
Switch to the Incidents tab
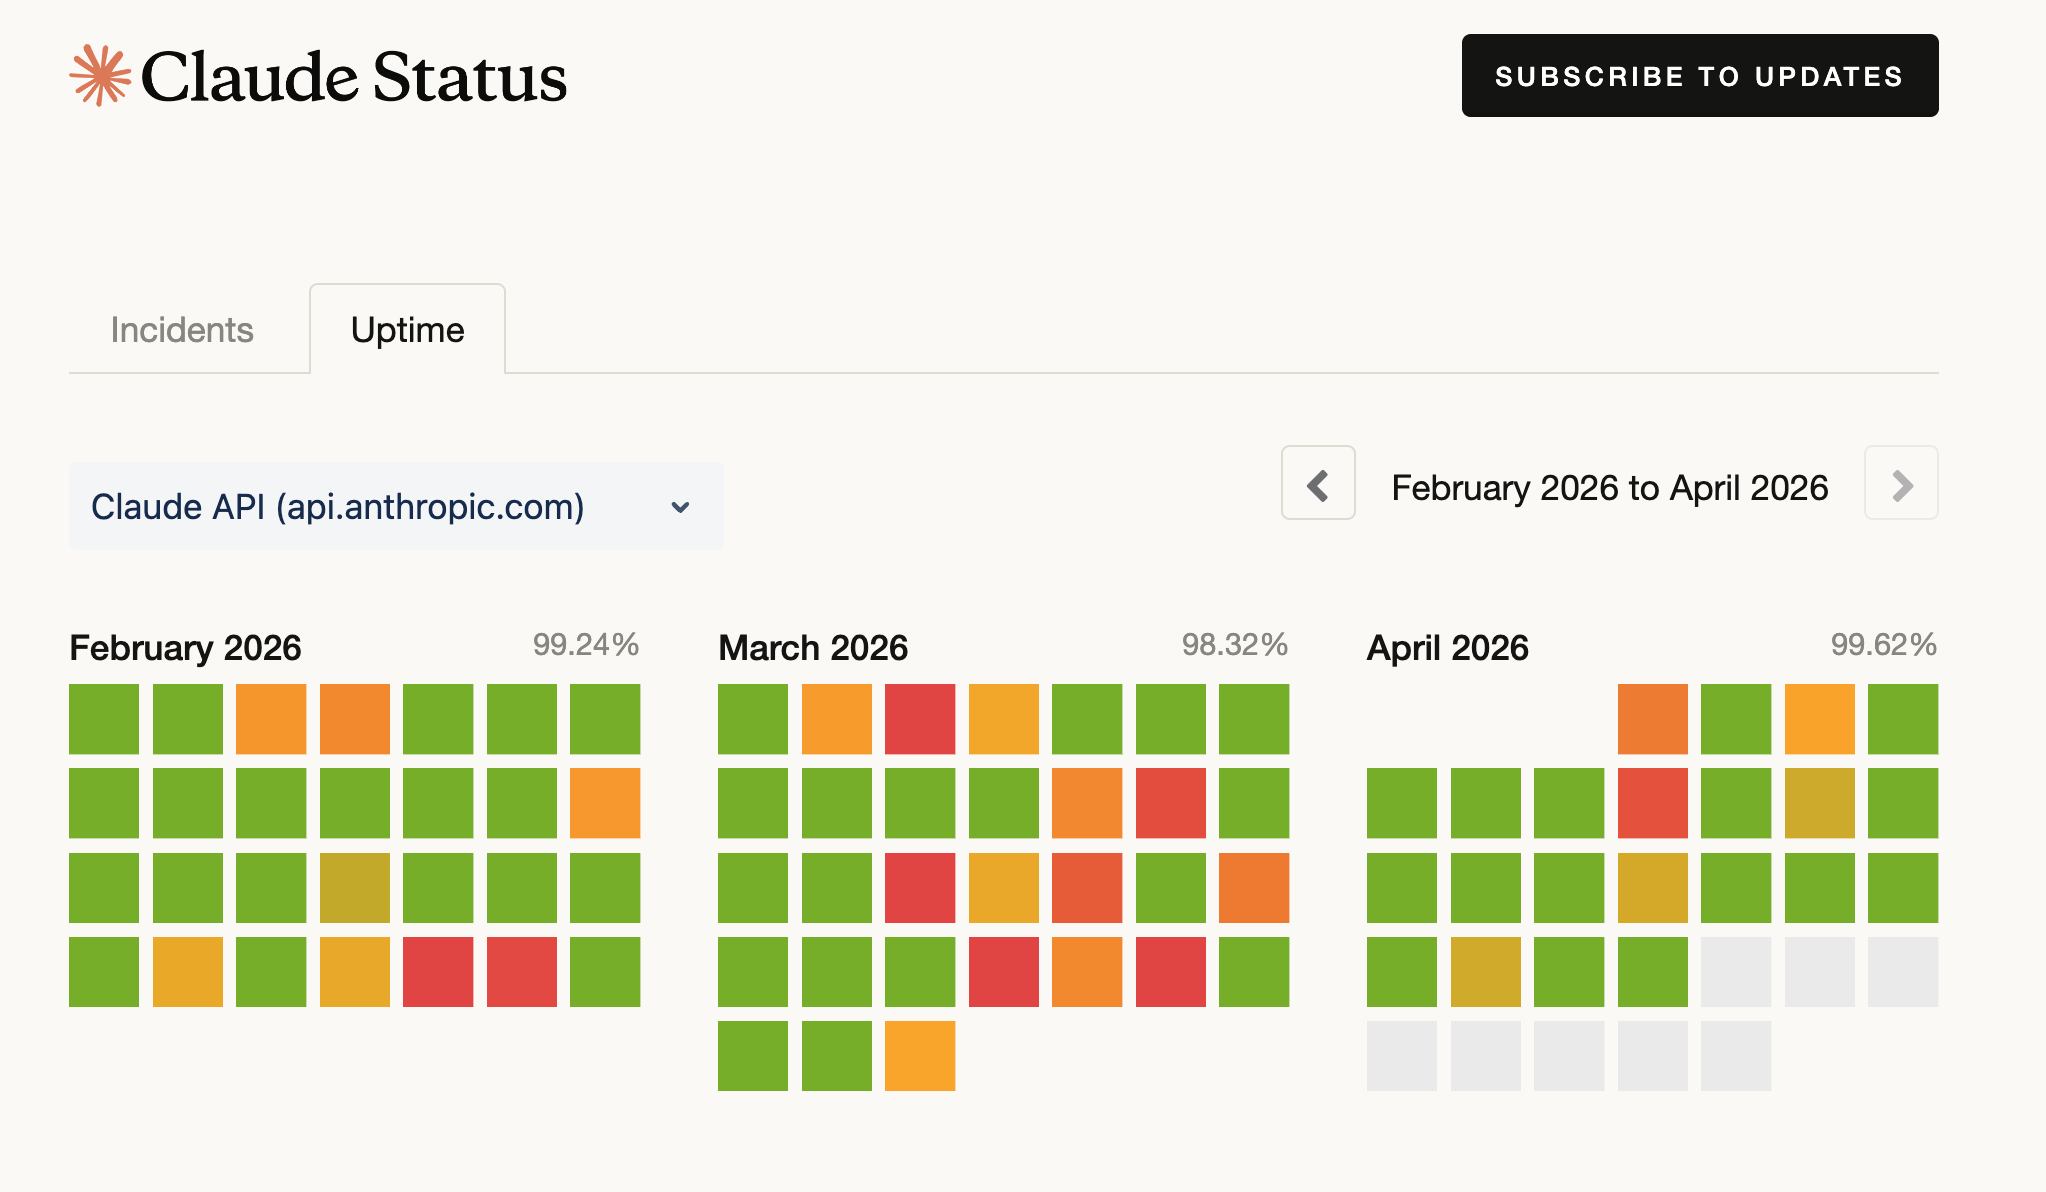click(x=182, y=330)
